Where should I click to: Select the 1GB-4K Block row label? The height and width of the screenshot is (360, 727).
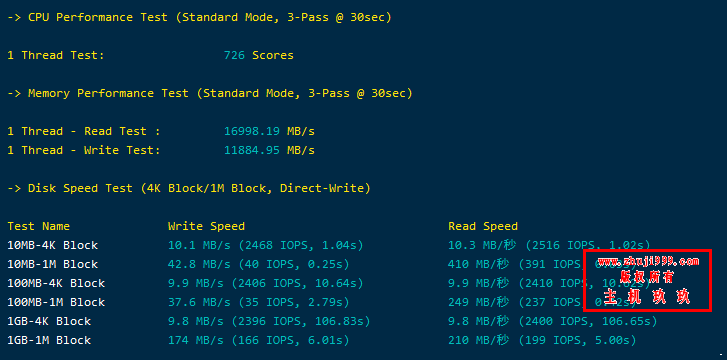coord(49,321)
